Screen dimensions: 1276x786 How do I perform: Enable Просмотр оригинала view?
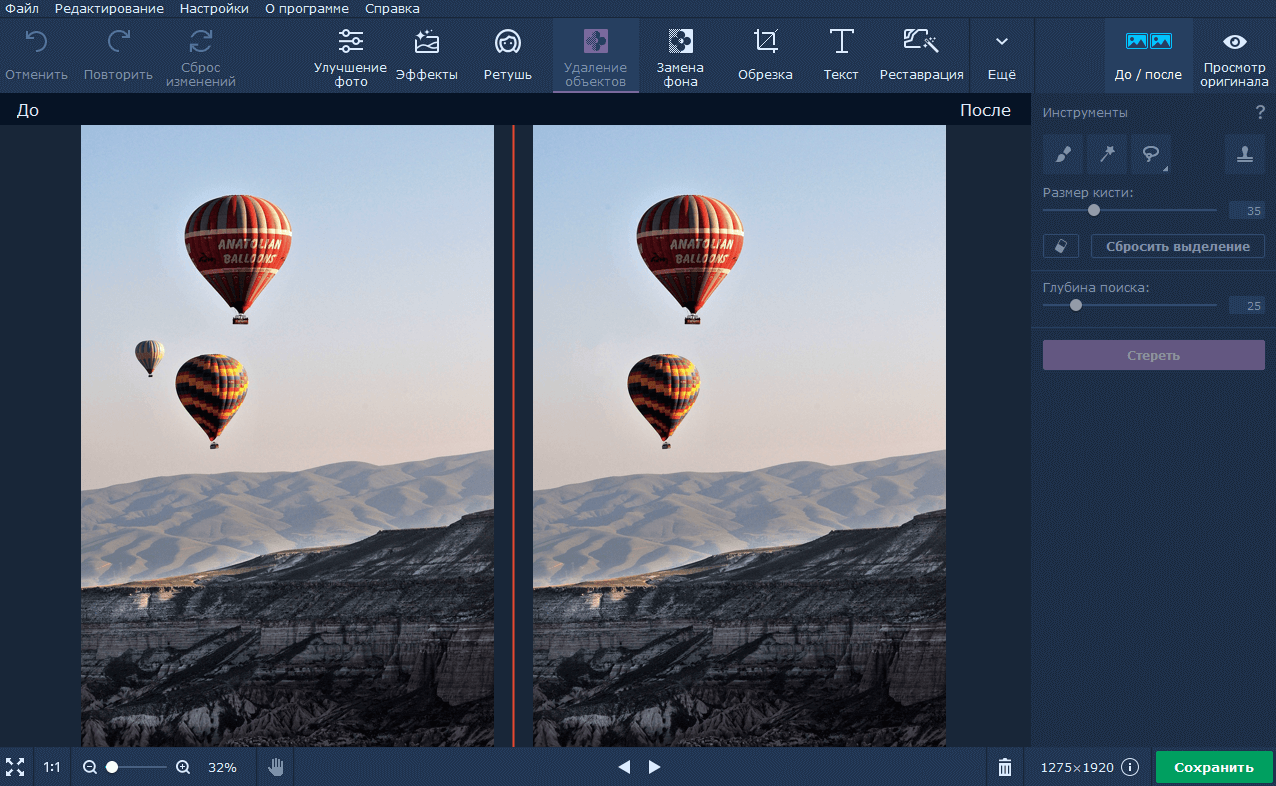click(x=1234, y=55)
